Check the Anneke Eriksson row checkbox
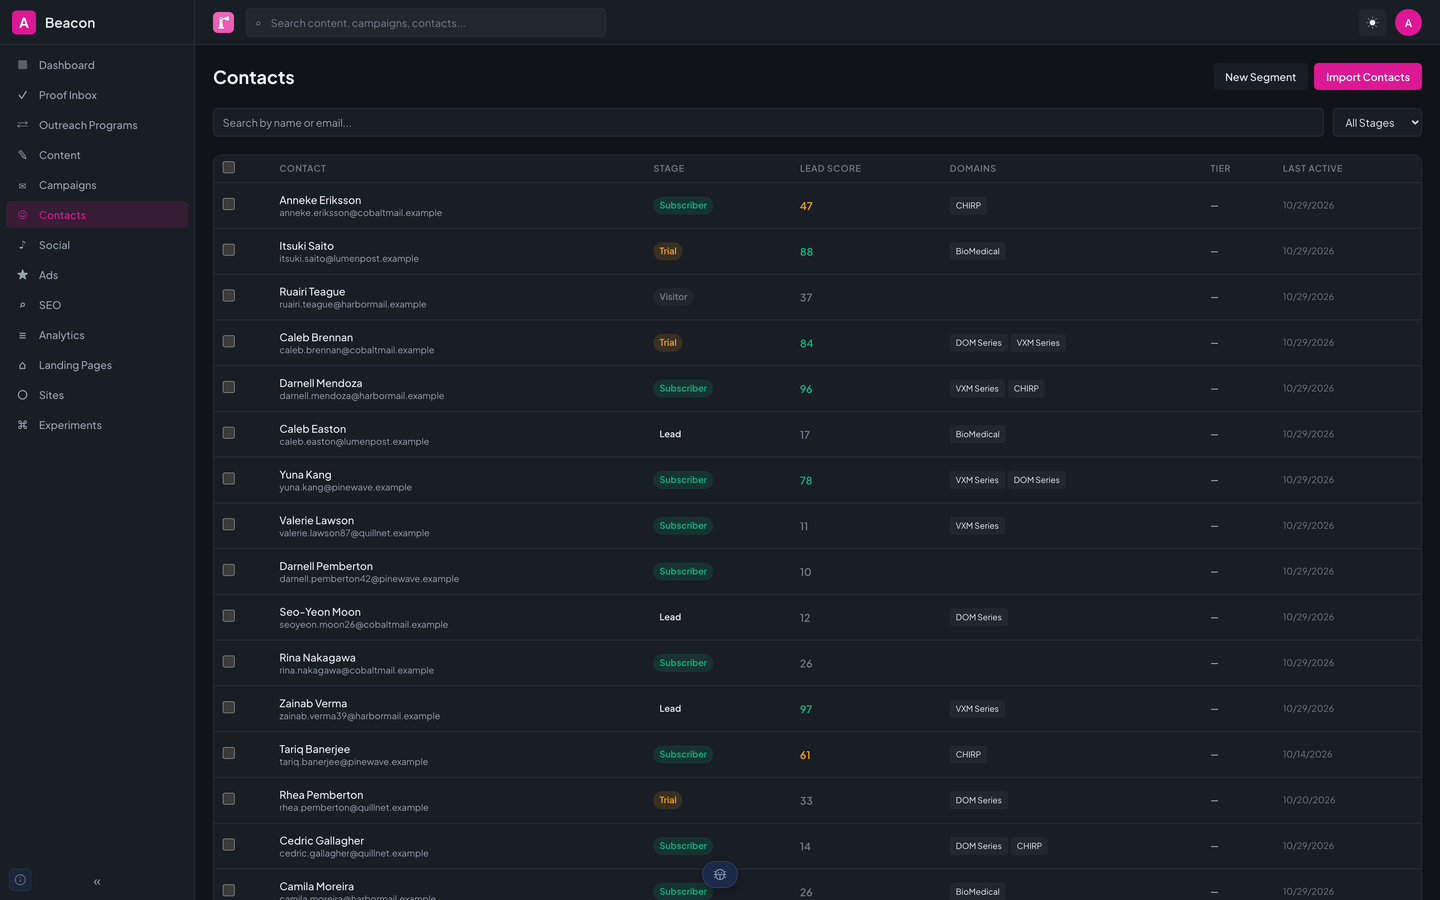The width and height of the screenshot is (1440, 900). click(x=229, y=204)
